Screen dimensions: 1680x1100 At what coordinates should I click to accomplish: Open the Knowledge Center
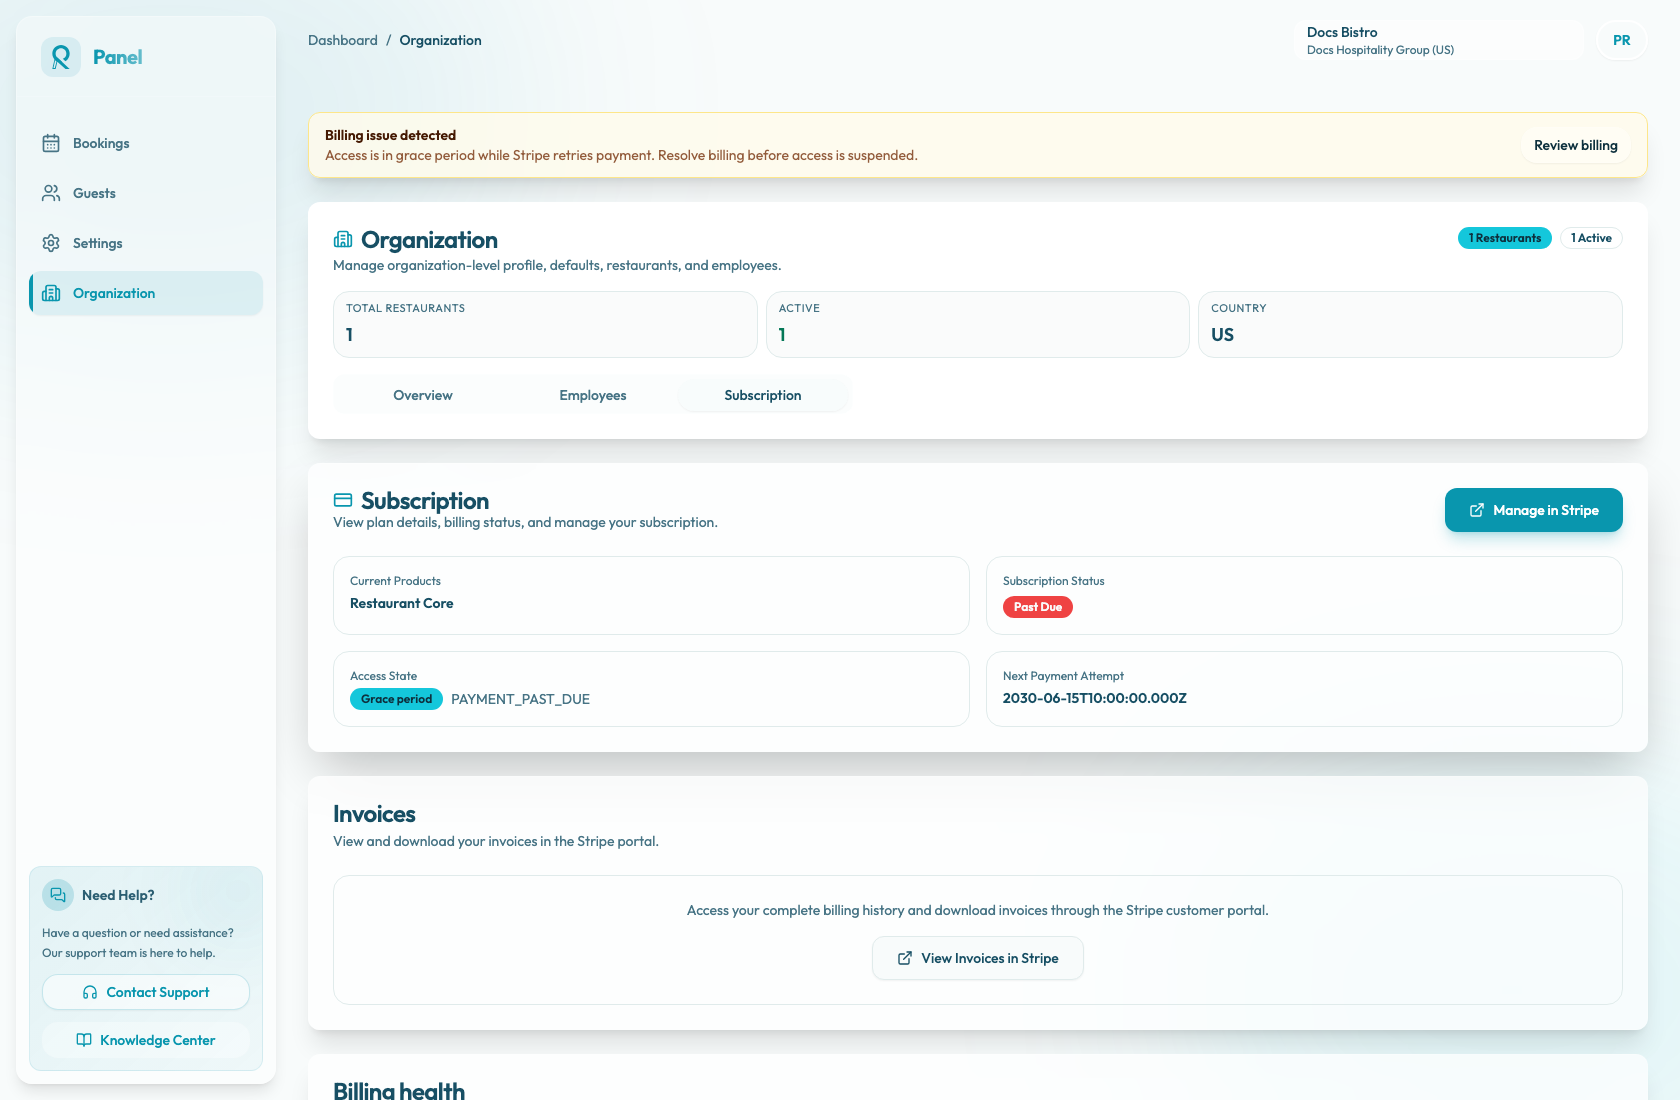point(146,1040)
